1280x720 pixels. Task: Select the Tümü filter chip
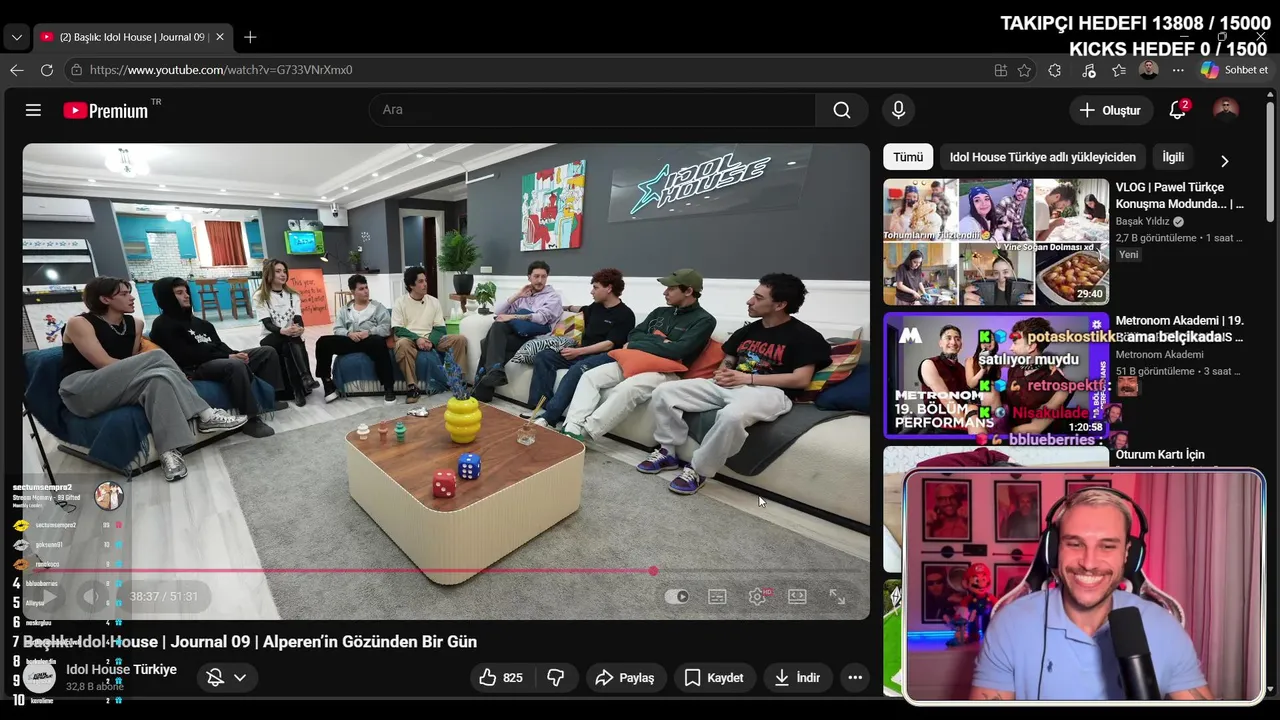[x=908, y=157]
